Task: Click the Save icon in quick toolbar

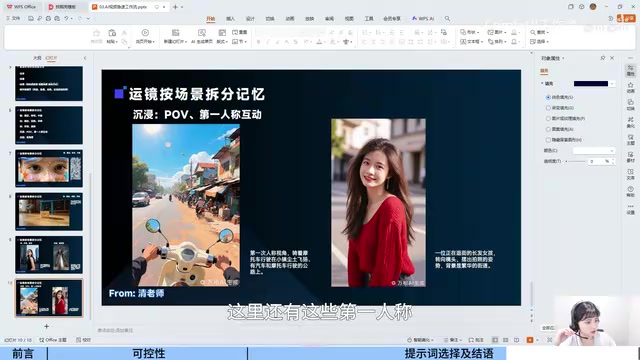Action: click(31, 18)
